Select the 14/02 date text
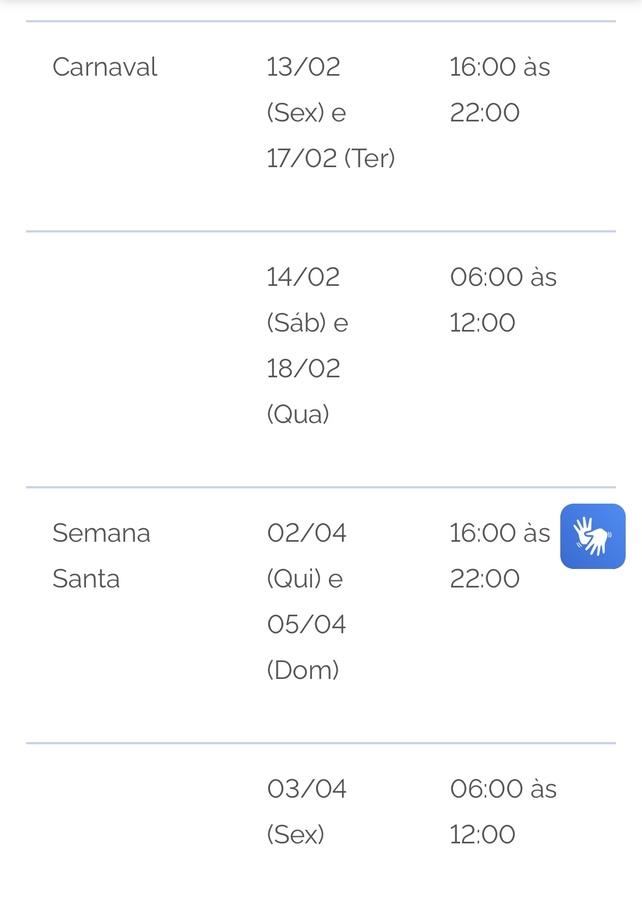The width and height of the screenshot is (642, 900). [303, 277]
